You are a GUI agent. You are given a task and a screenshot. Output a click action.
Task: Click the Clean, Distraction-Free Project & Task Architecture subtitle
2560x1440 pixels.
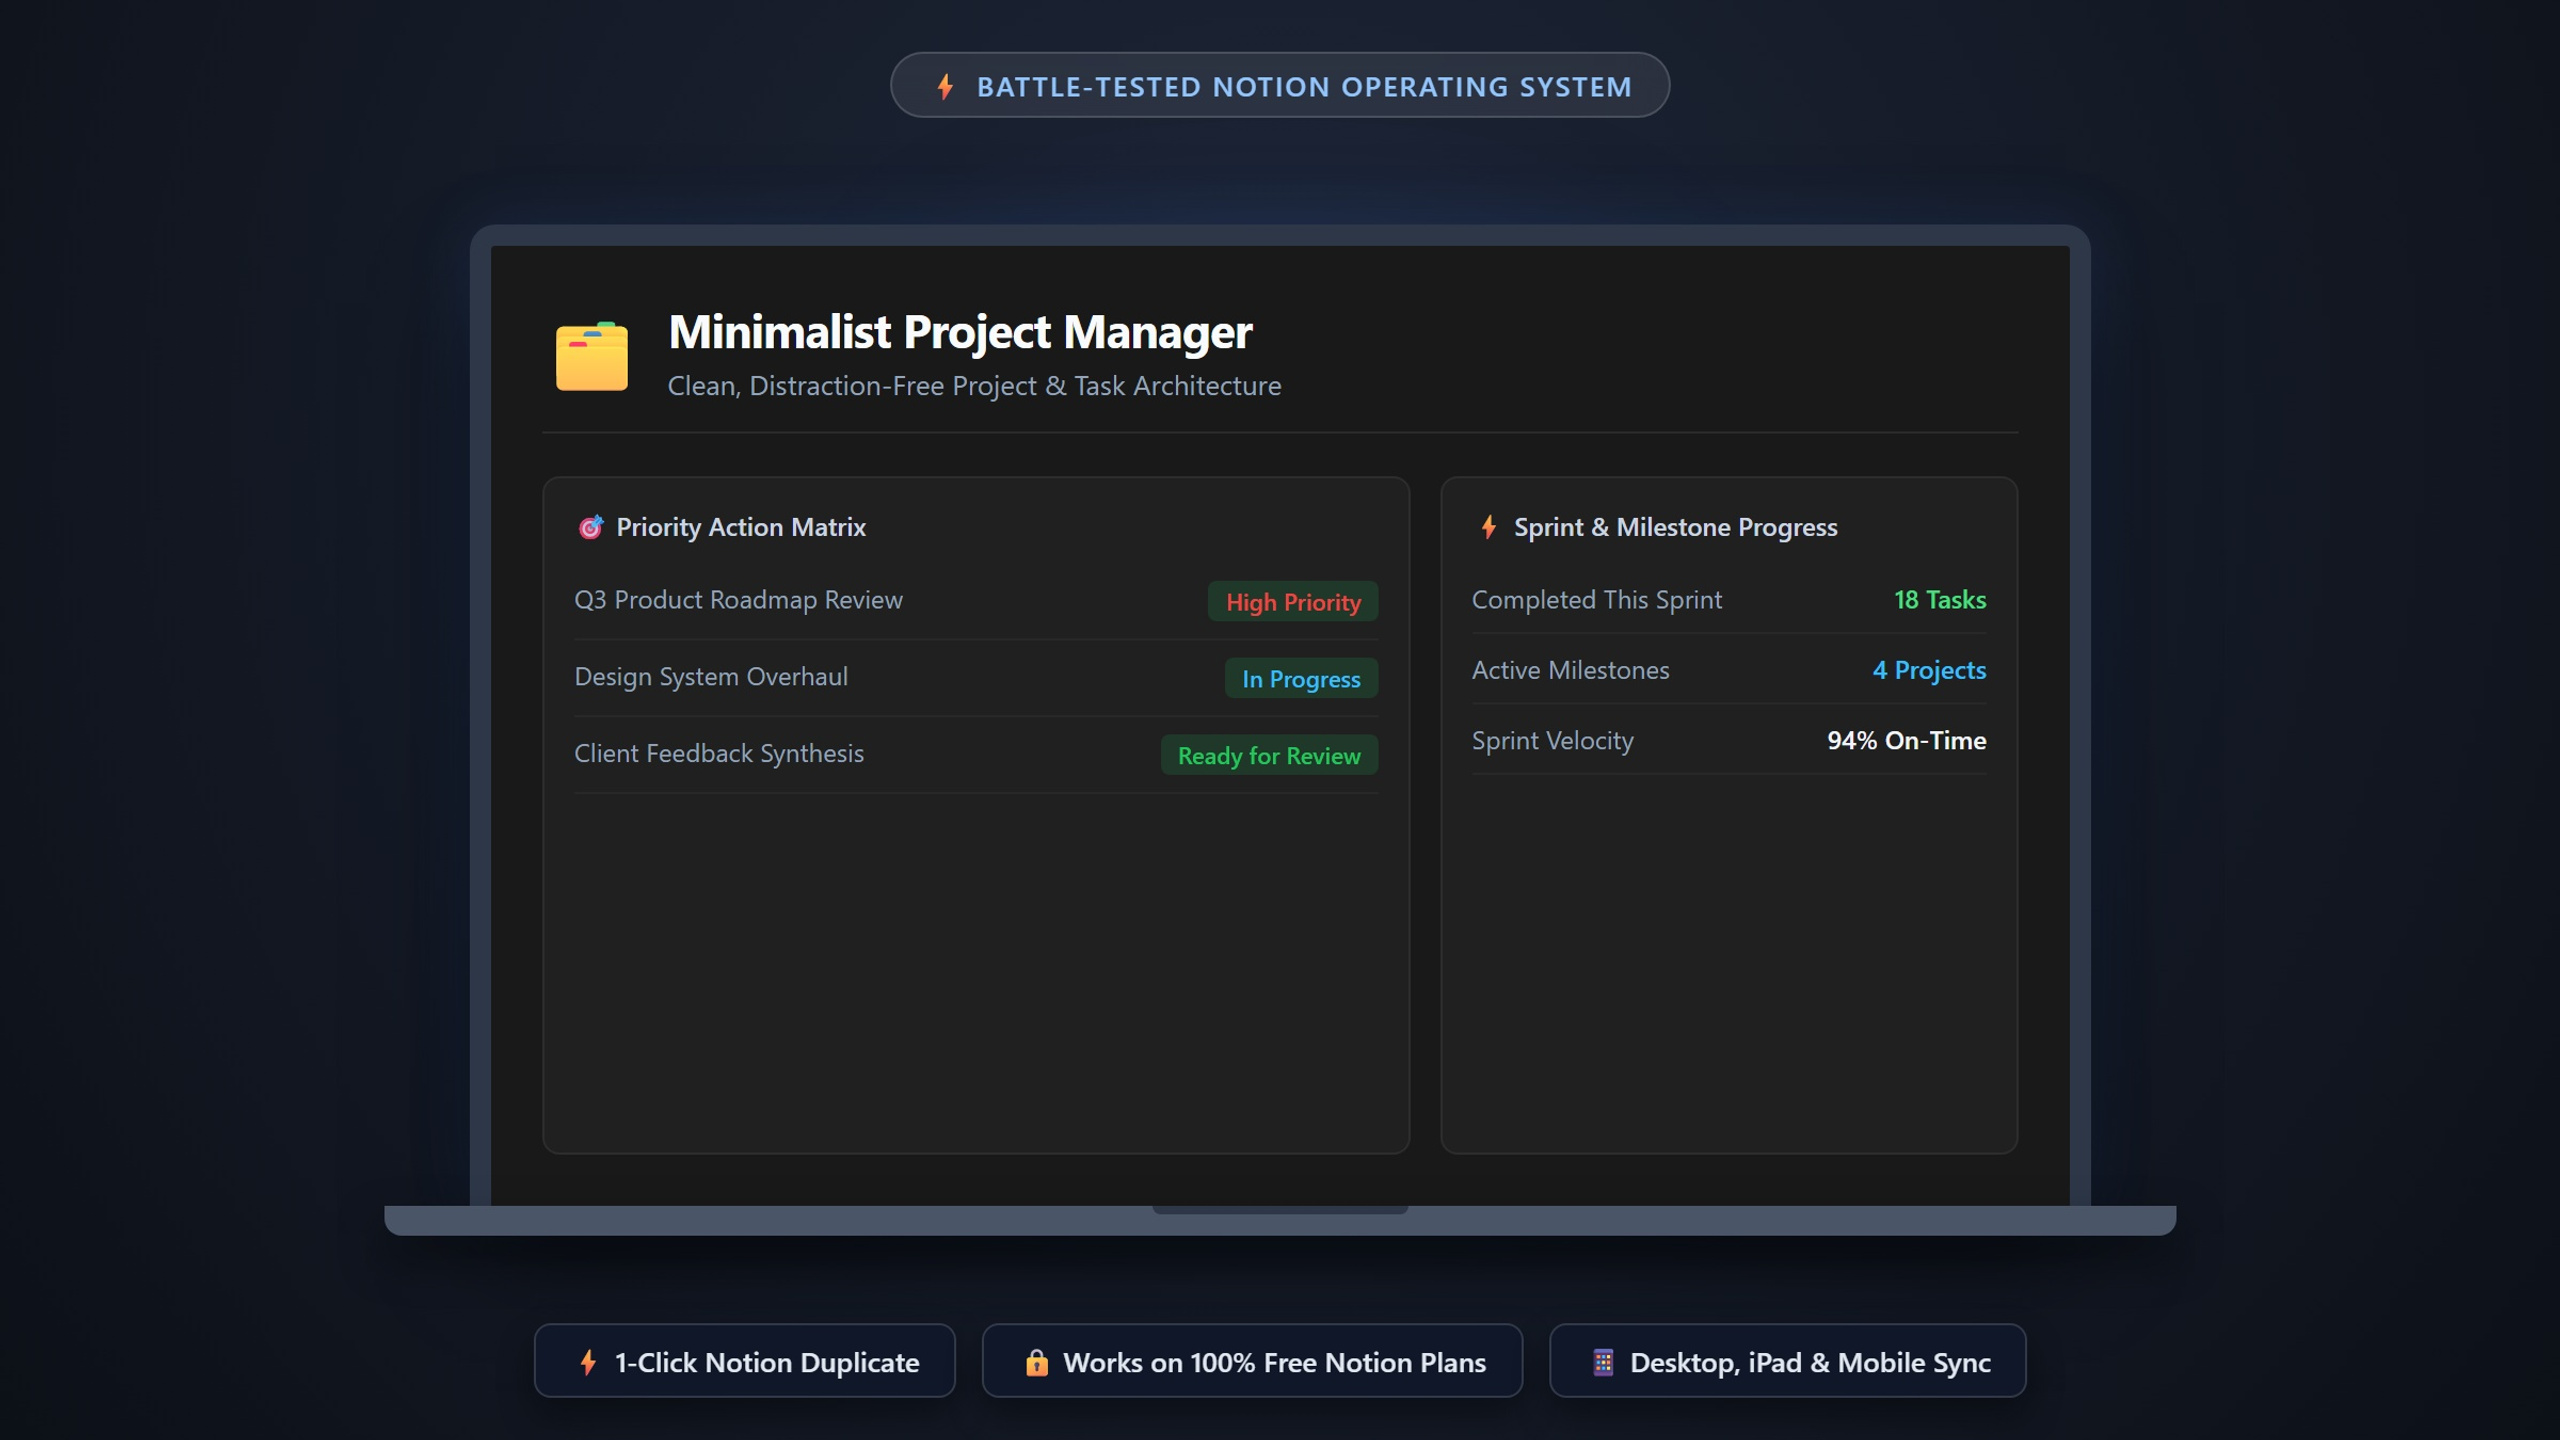pyautogui.click(x=974, y=386)
